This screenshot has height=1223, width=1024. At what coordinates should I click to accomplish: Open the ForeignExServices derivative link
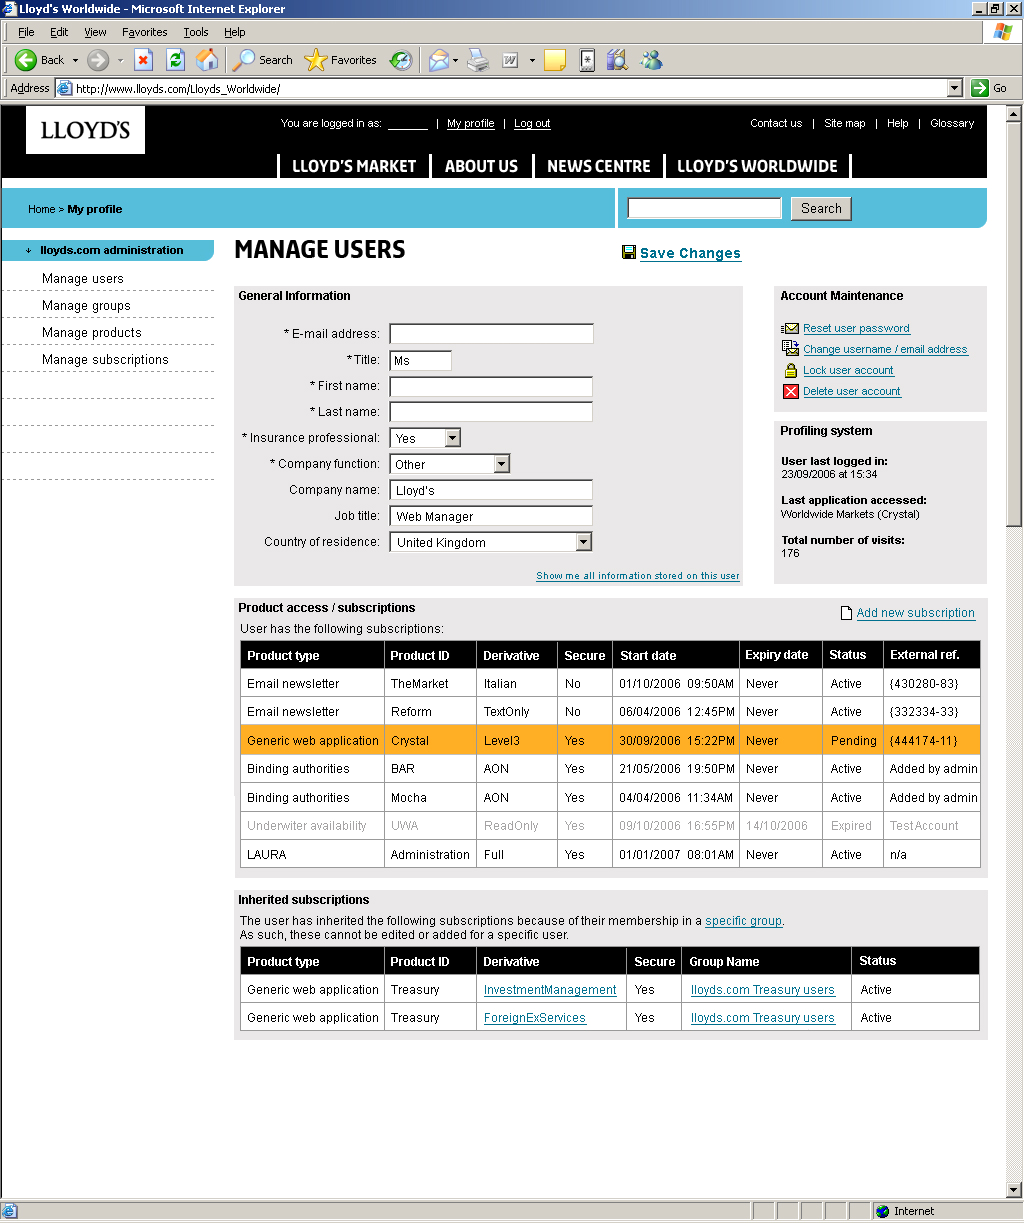(535, 1018)
